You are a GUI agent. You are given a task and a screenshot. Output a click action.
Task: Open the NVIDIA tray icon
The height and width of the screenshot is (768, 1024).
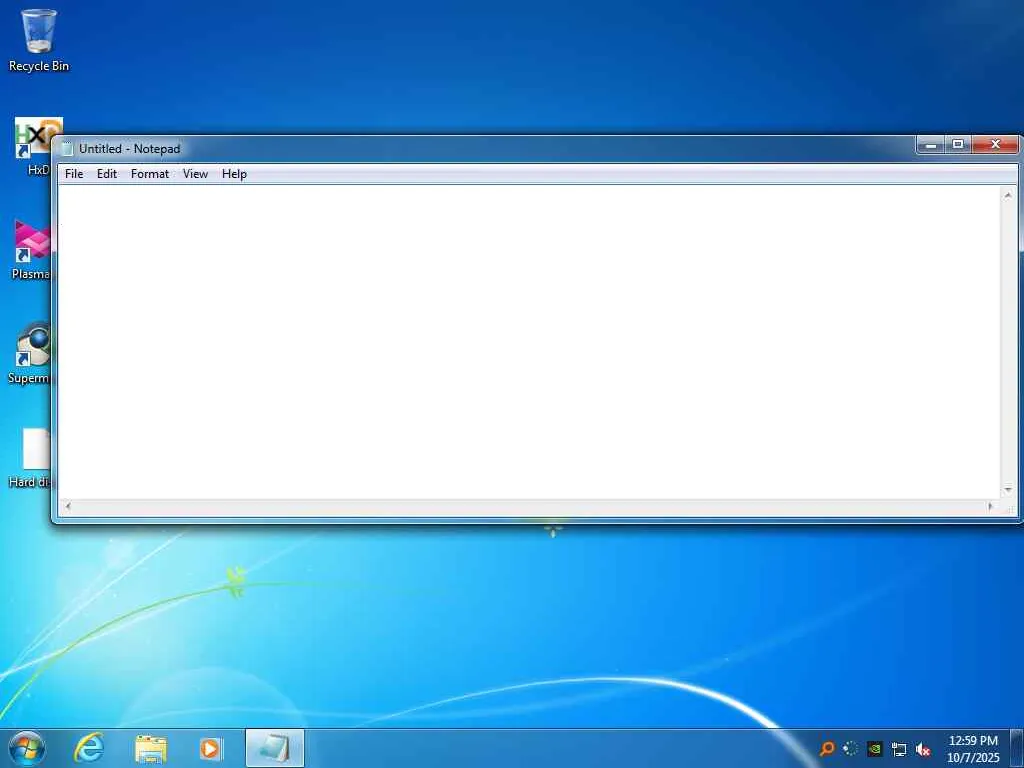coord(875,748)
